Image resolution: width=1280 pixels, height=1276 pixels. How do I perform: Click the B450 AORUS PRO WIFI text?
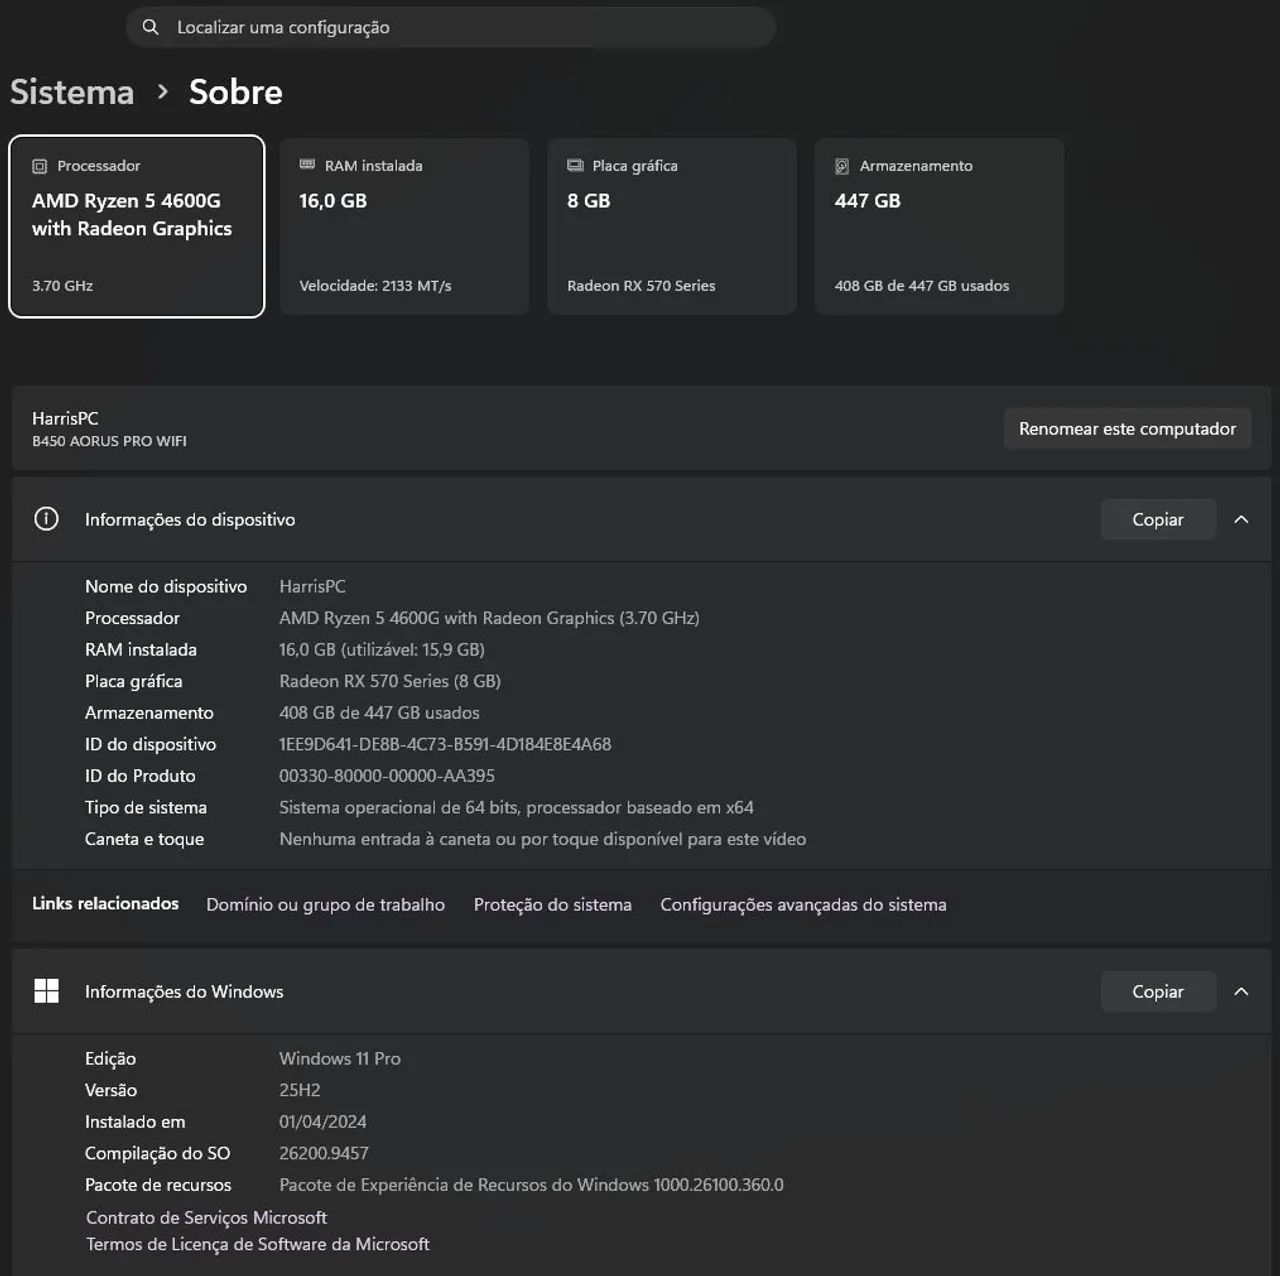tap(109, 441)
